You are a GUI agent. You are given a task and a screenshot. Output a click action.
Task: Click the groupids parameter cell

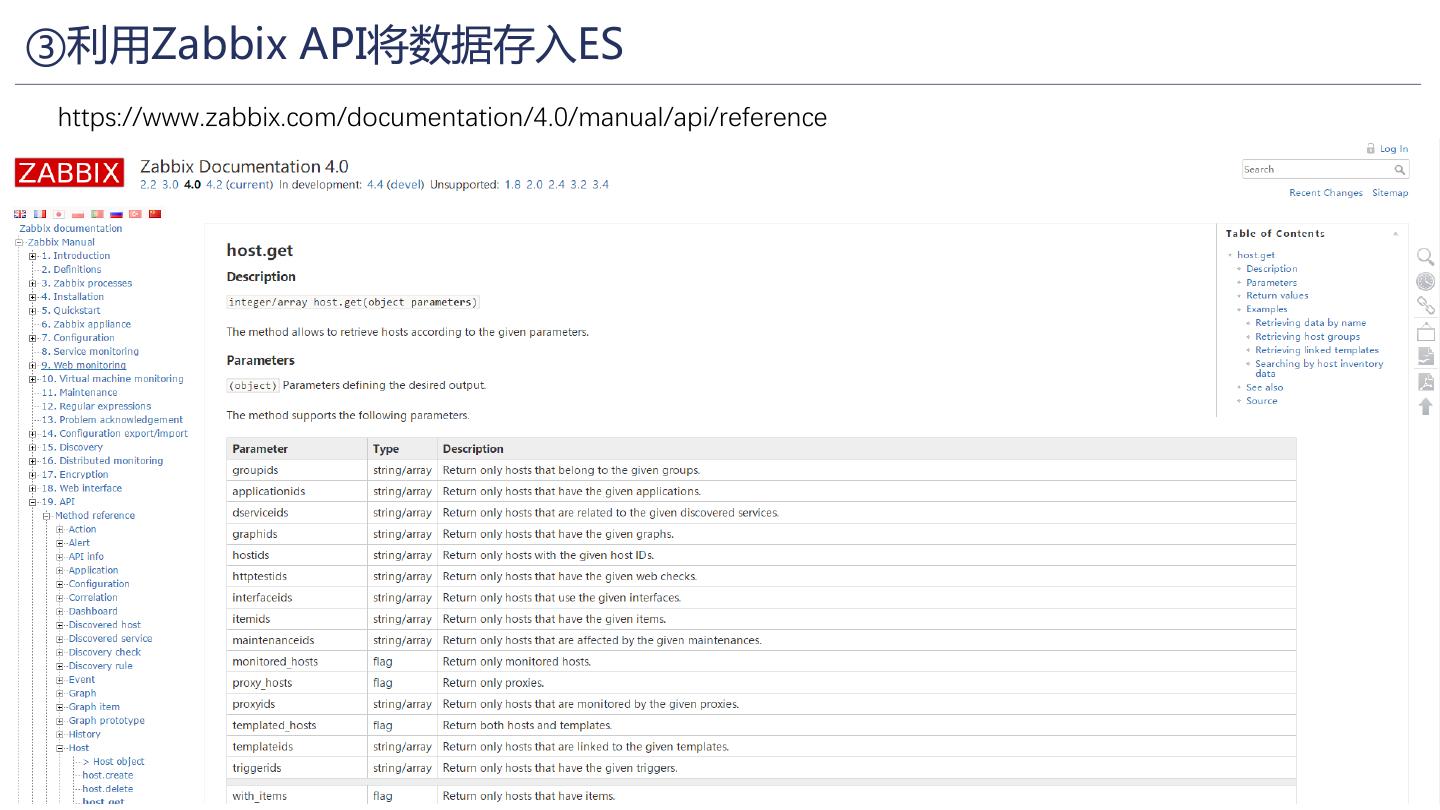(x=297, y=470)
